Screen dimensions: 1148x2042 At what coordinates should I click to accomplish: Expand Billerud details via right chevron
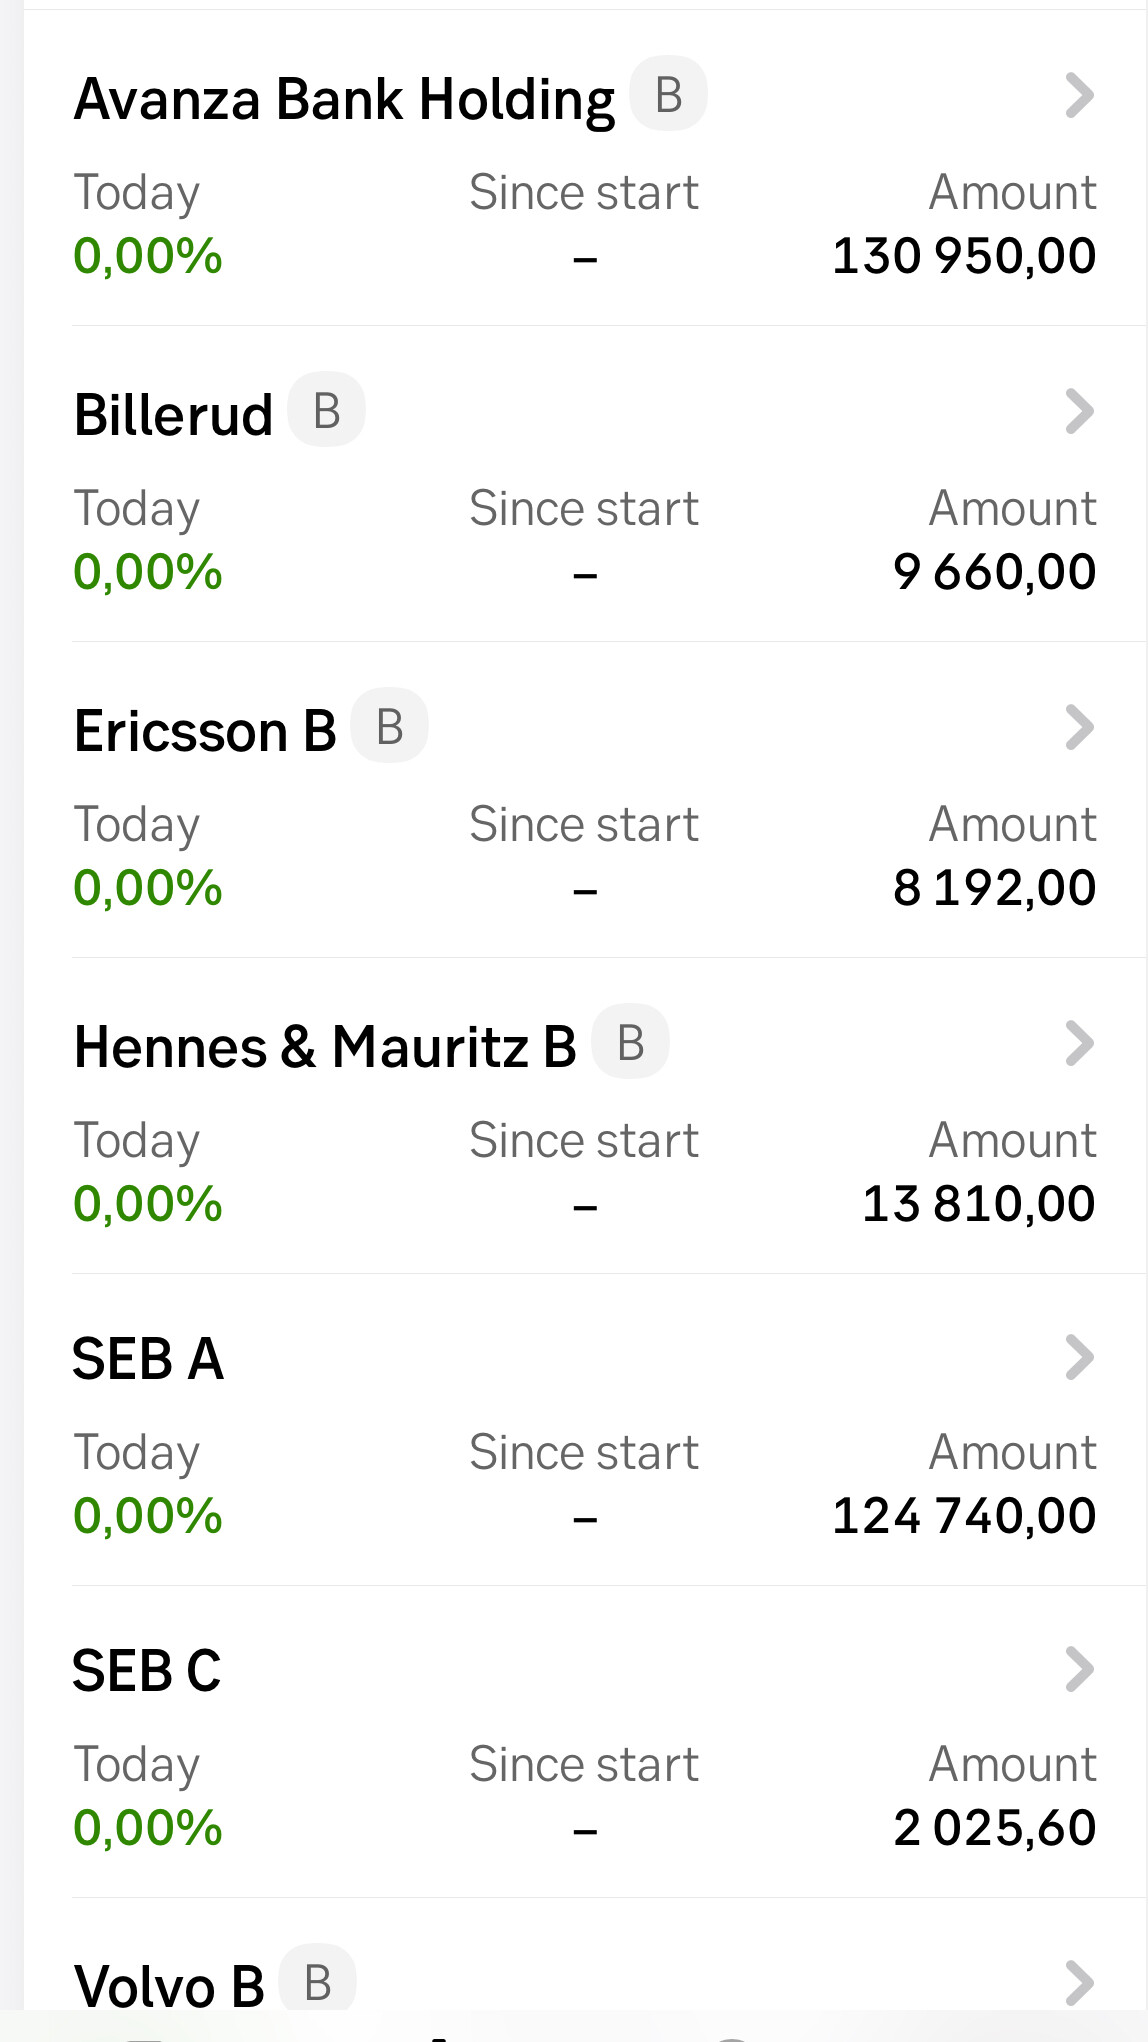(x=1079, y=412)
